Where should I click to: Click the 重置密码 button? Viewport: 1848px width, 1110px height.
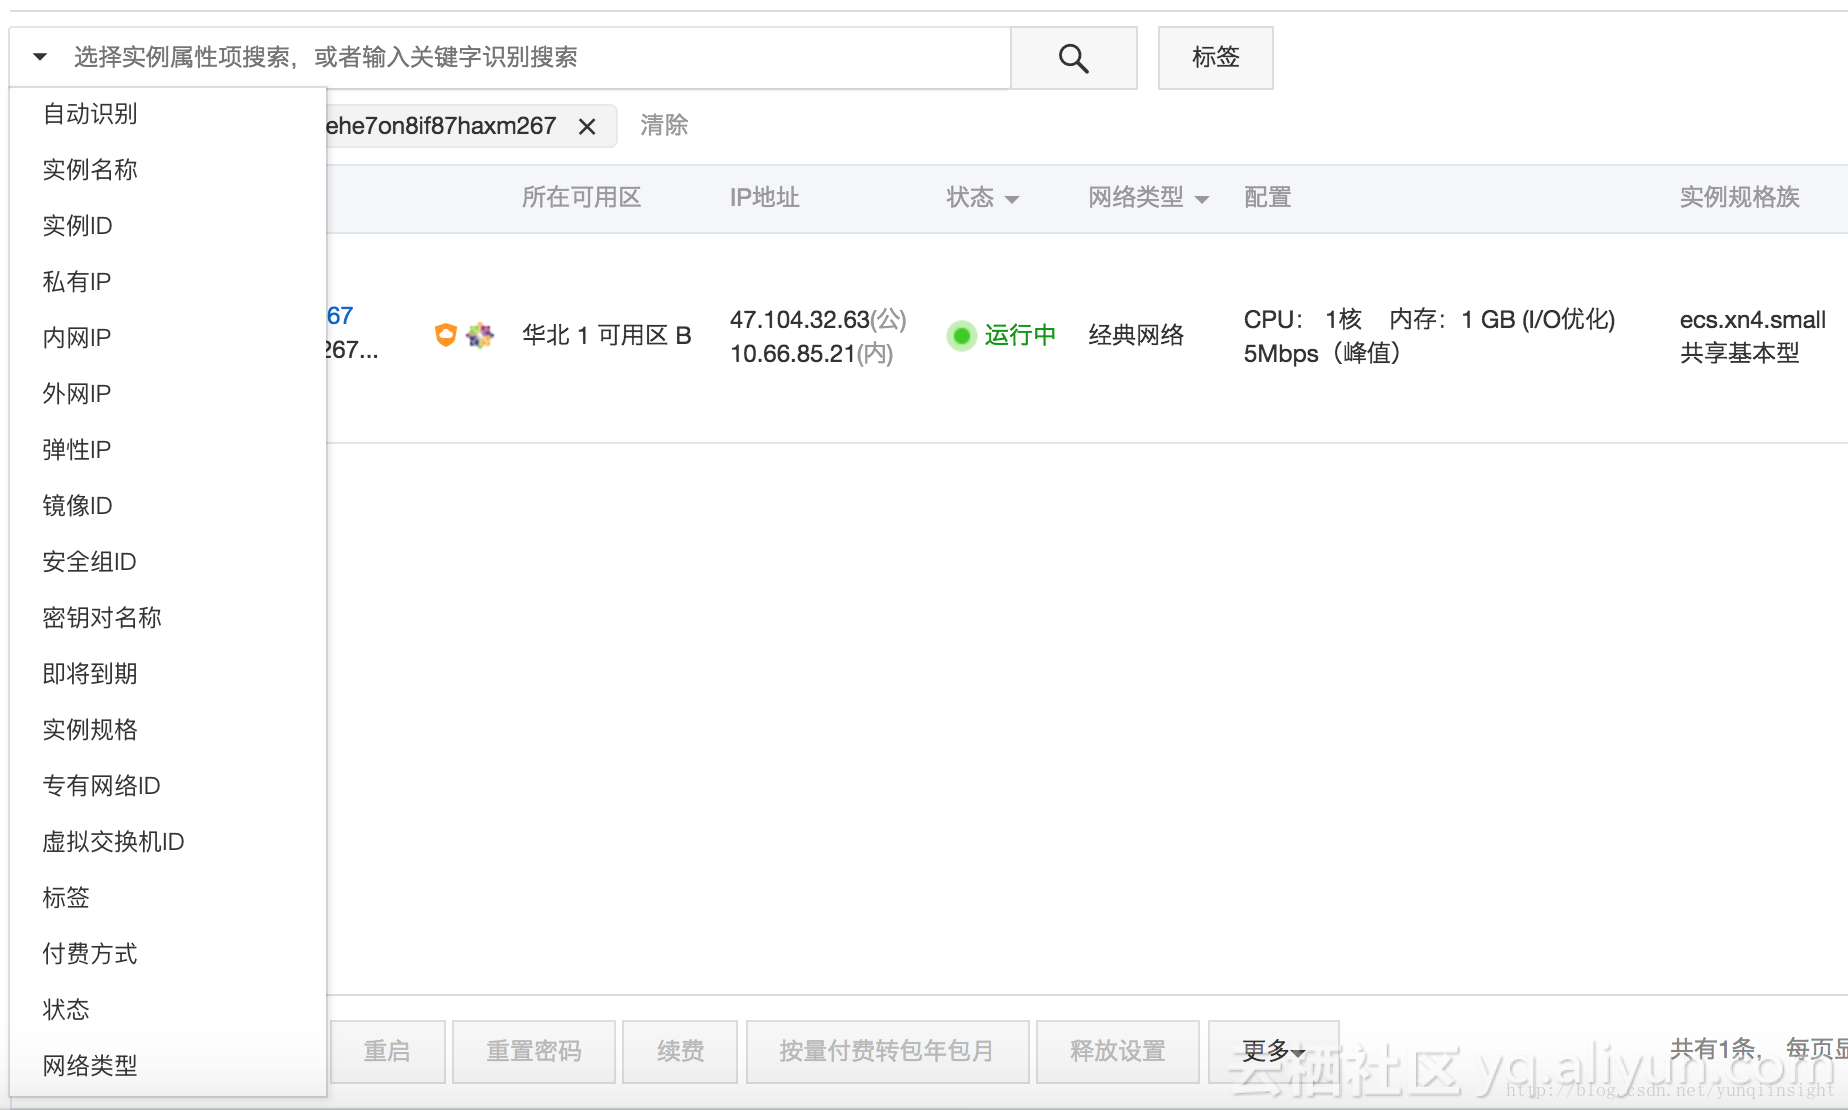pos(534,1052)
